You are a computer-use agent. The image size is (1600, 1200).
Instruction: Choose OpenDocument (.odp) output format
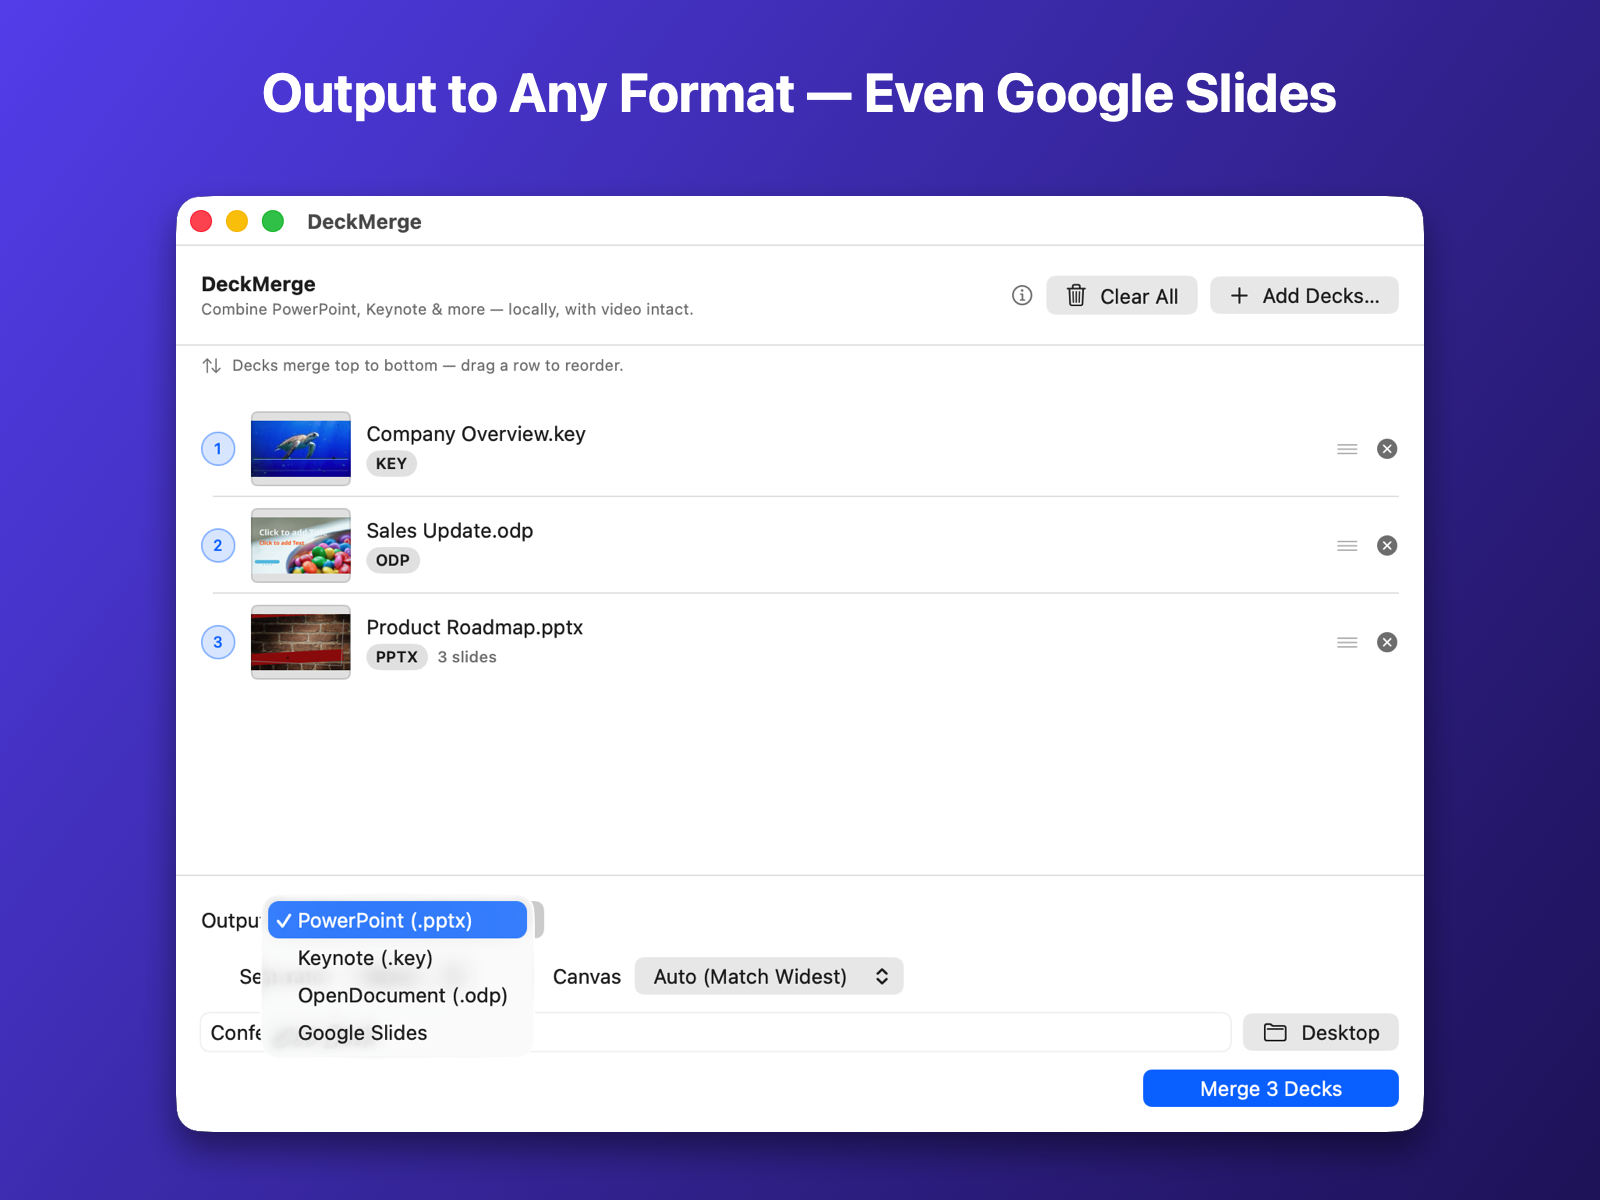[397, 995]
